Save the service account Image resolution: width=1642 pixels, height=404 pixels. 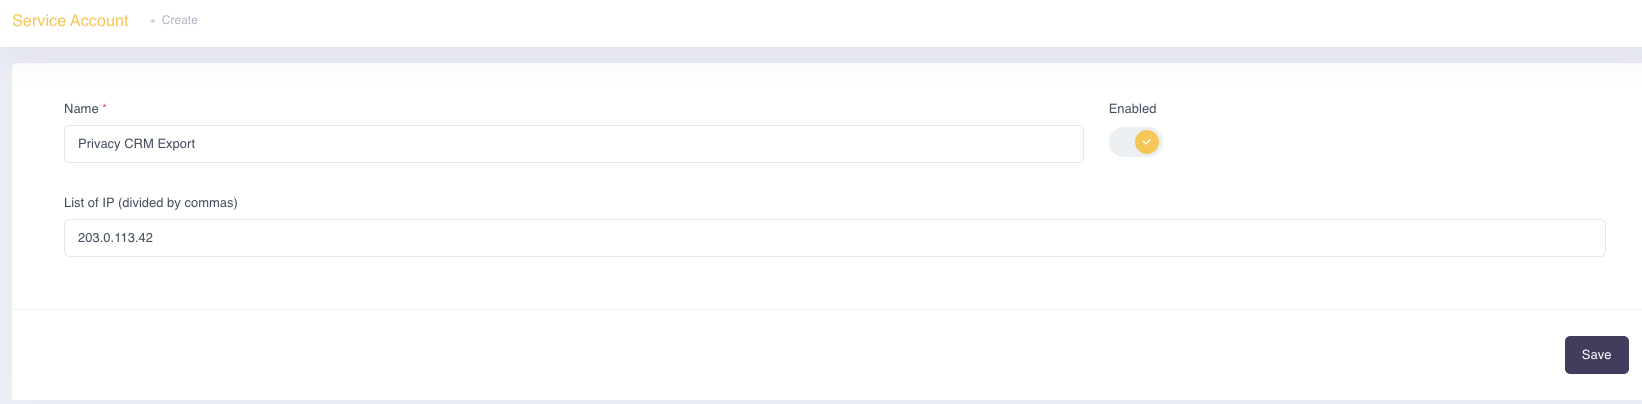coord(1596,355)
